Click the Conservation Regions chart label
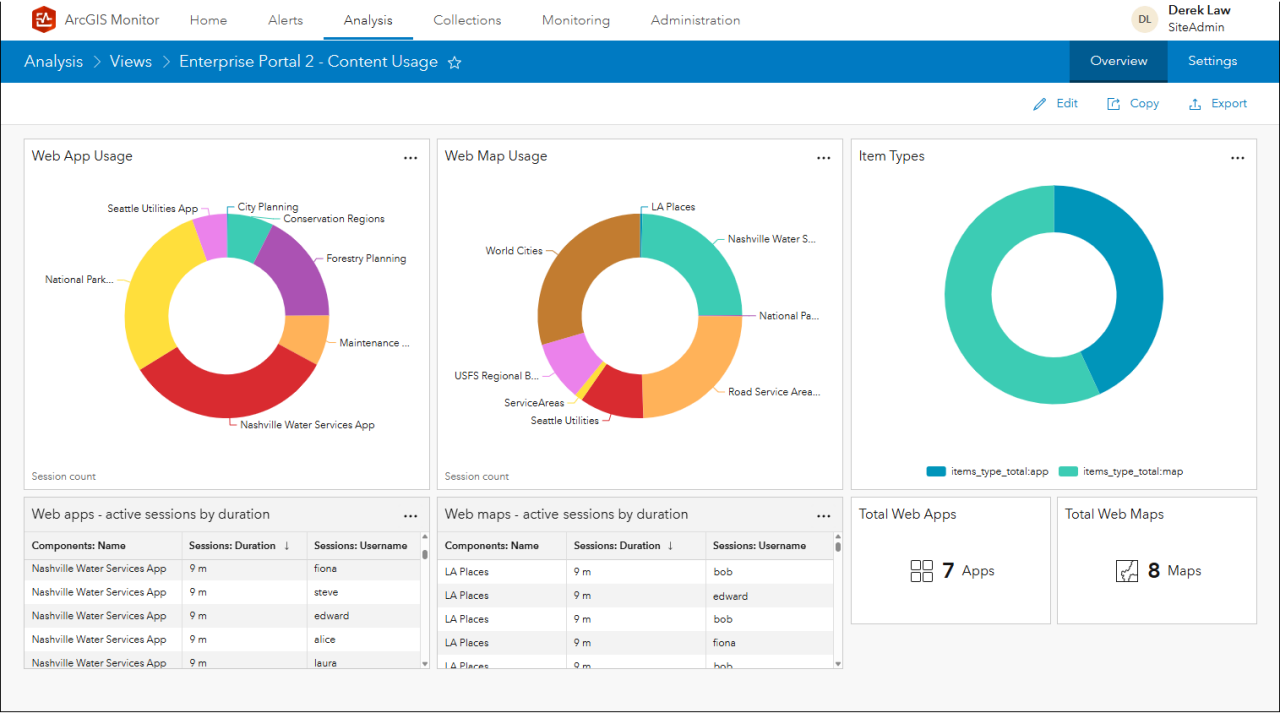The image size is (1280, 713). click(334, 219)
